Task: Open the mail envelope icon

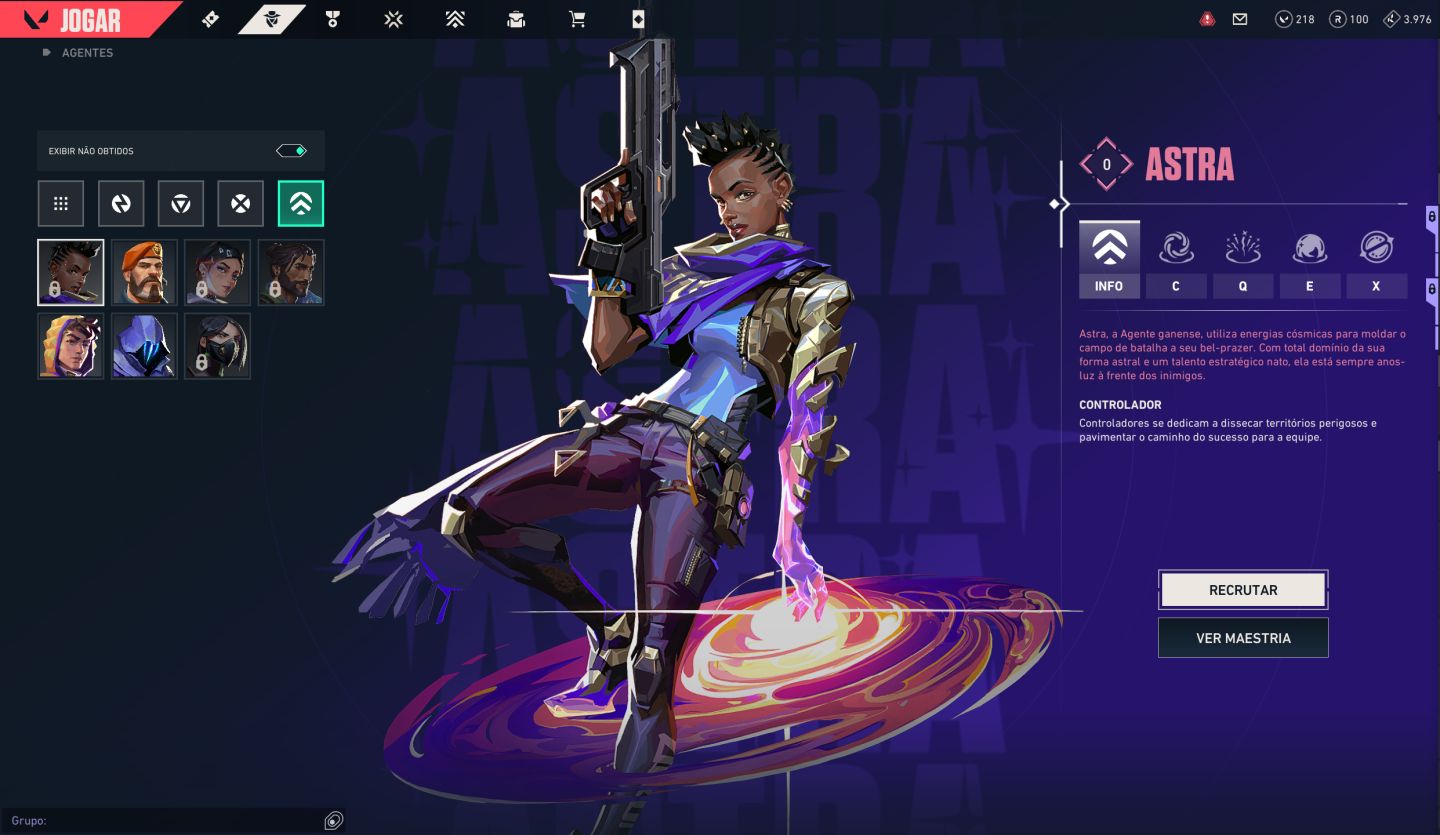Action: 1240,19
